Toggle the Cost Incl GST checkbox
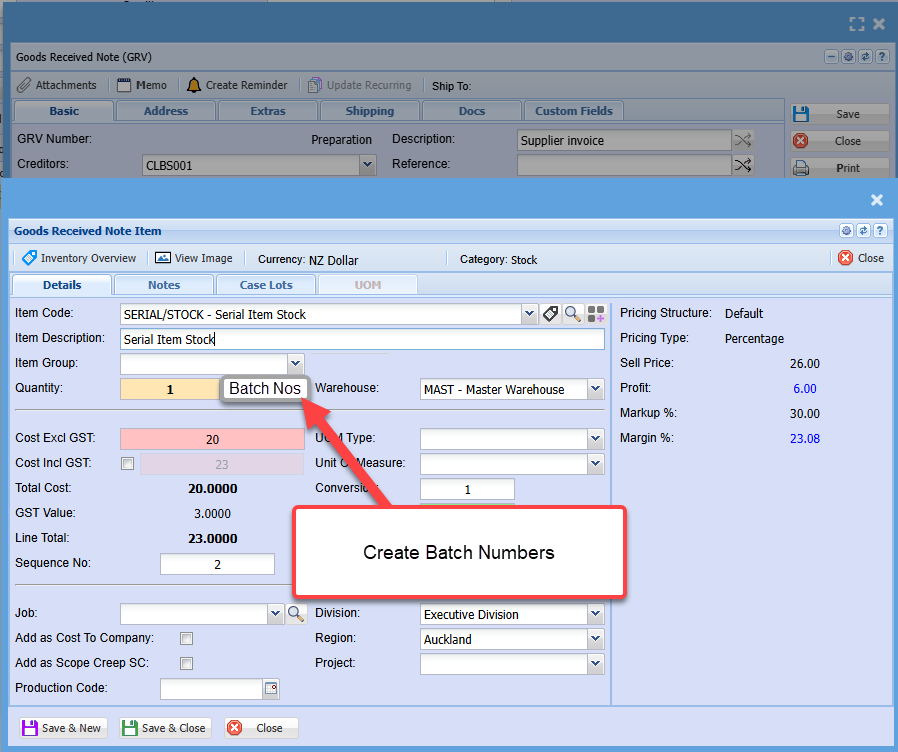This screenshot has height=752, width=898. click(x=127, y=463)
